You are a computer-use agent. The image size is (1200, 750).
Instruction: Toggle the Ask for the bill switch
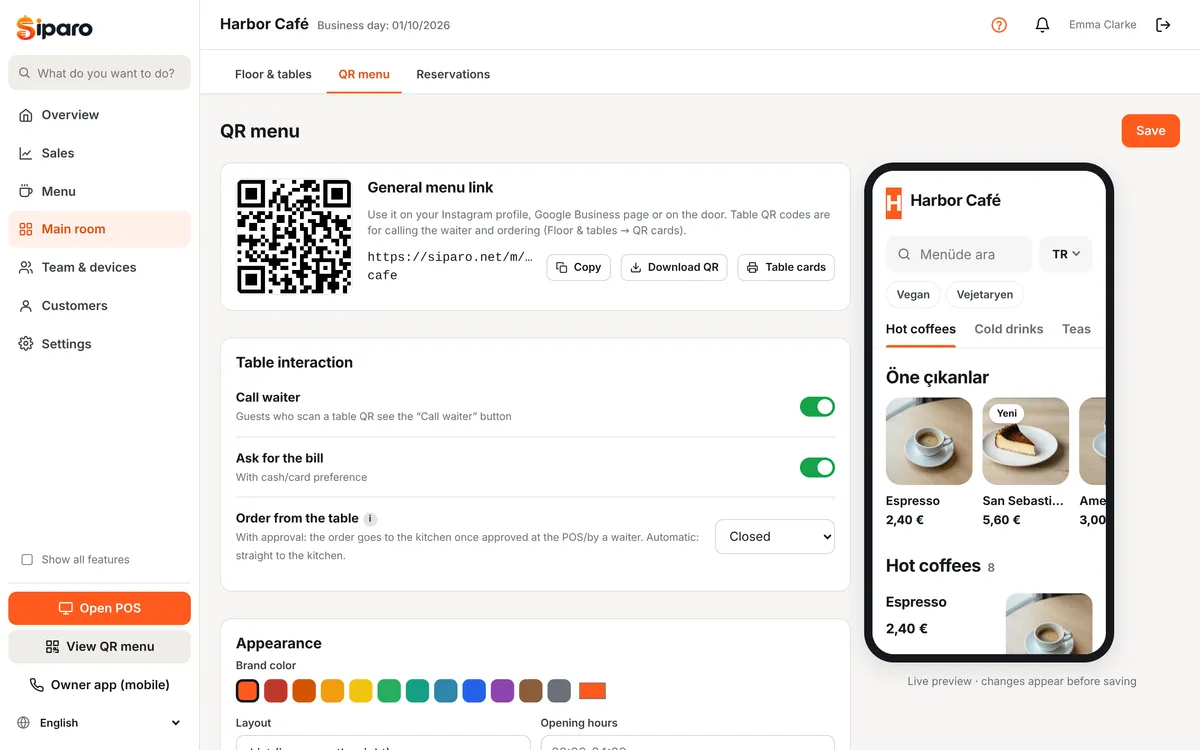[817, 467]
